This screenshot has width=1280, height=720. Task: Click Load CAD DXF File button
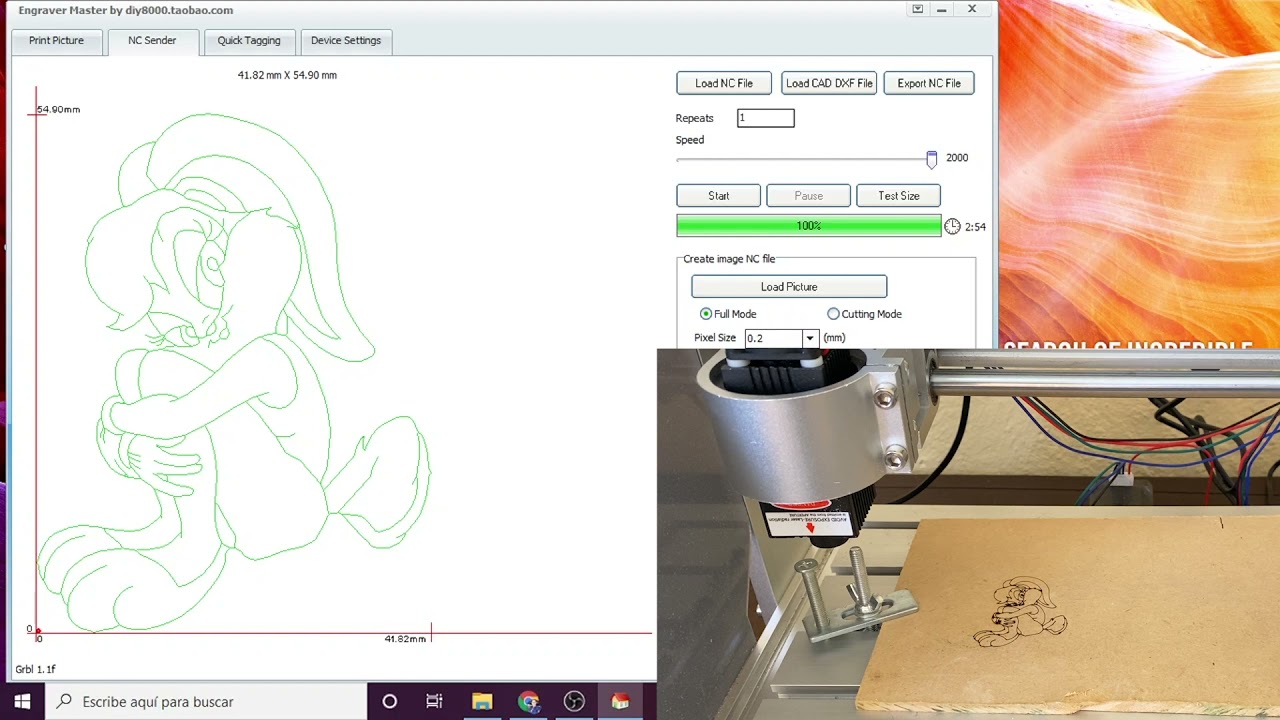tap(829, 83)
